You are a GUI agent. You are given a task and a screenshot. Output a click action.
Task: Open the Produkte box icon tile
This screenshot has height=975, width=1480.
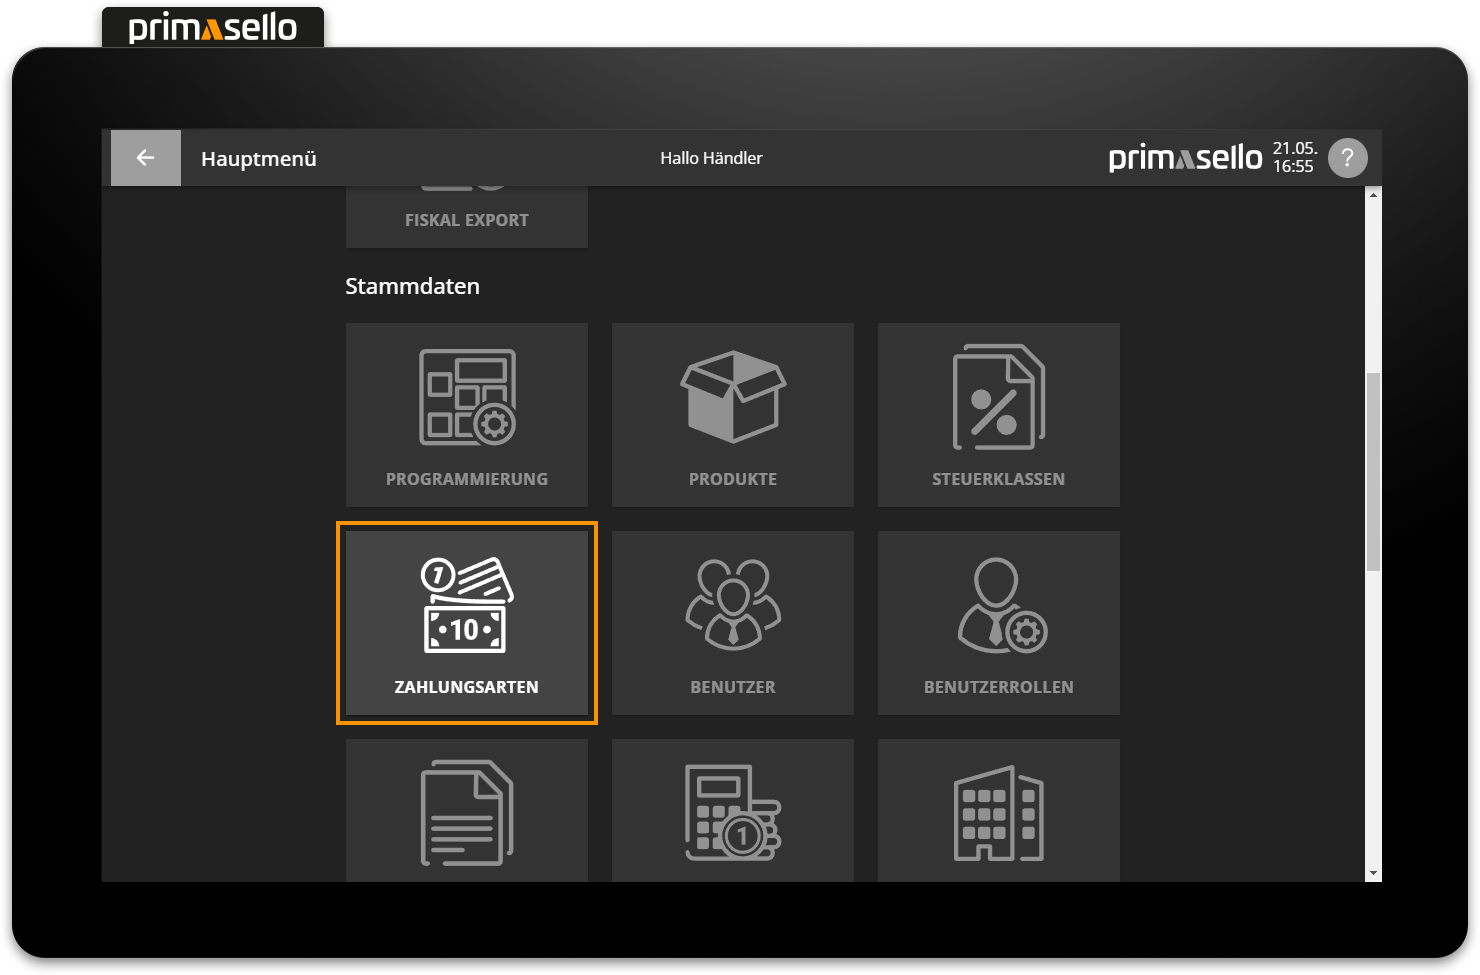733,415
